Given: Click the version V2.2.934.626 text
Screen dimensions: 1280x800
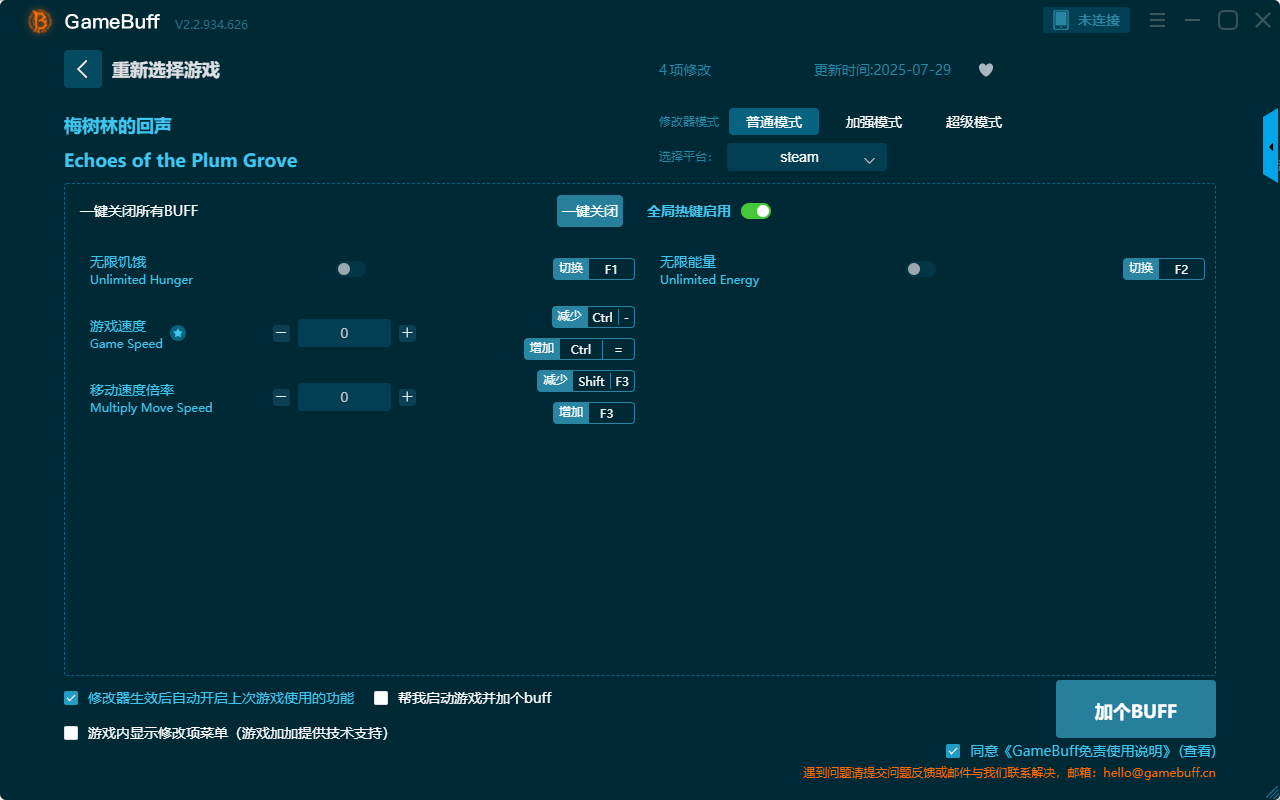Looking at the screenshot, I should (211, 24).
